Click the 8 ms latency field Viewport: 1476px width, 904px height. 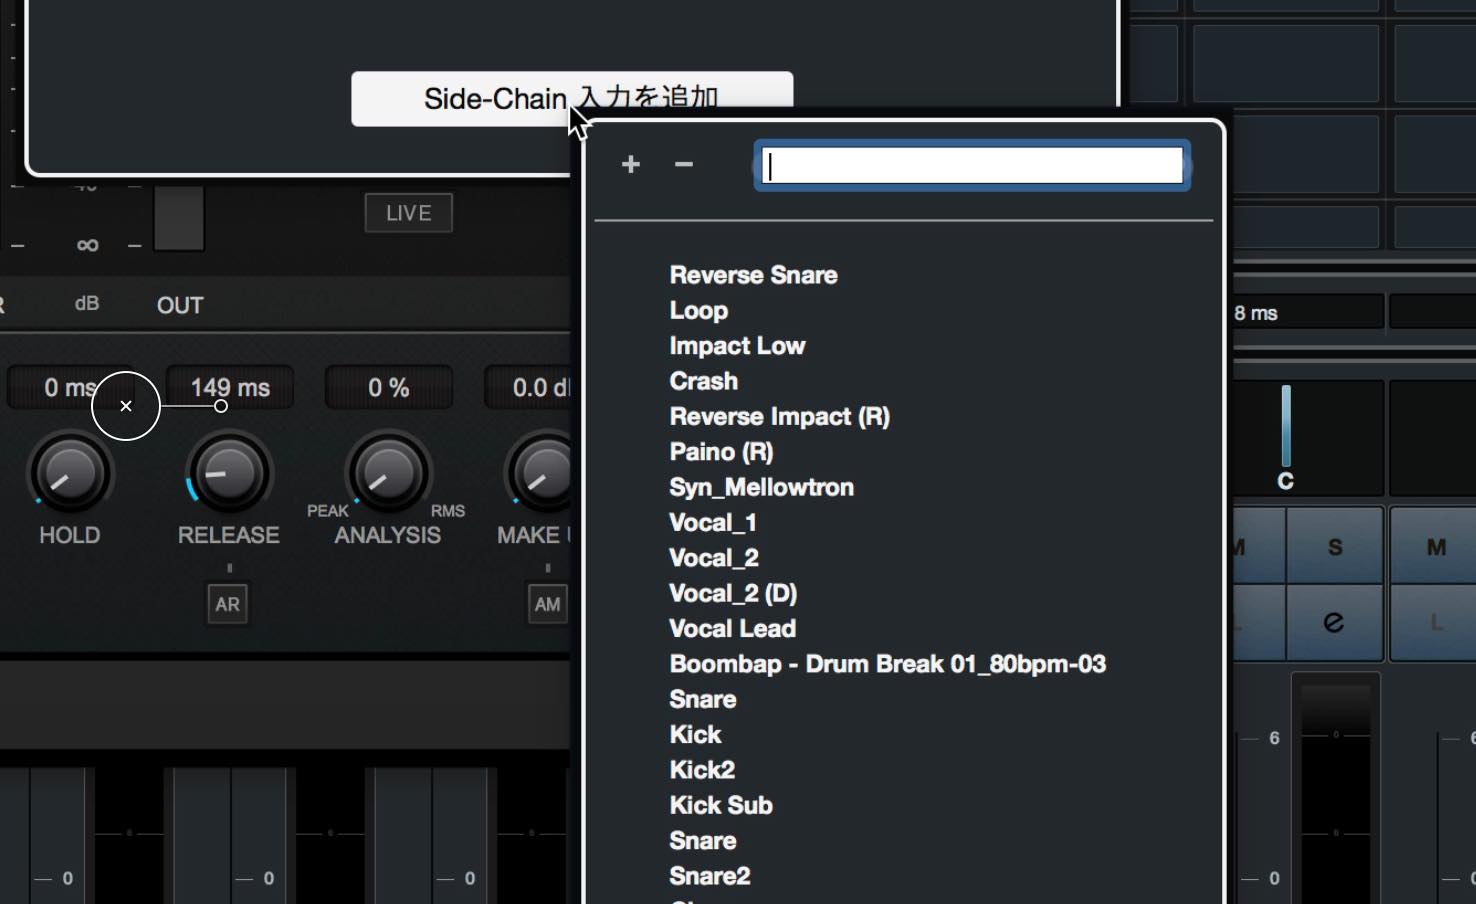coord(1307,313)
